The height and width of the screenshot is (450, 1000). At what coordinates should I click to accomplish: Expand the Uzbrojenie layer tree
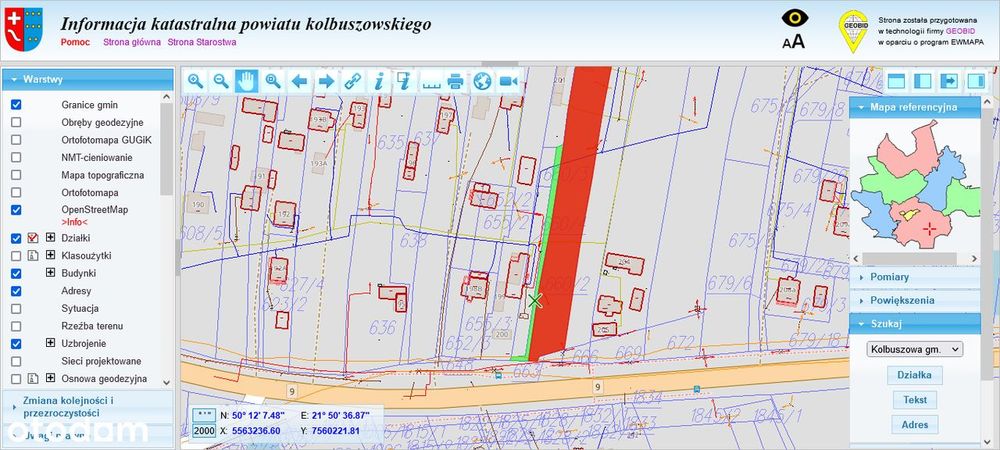point(50,343)
